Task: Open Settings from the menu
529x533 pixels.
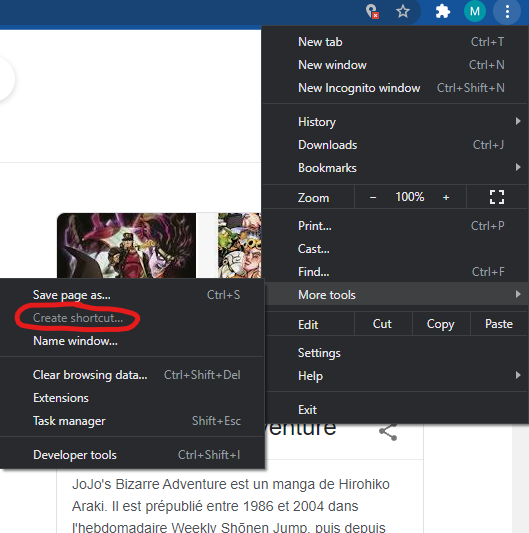Action: 395,353
